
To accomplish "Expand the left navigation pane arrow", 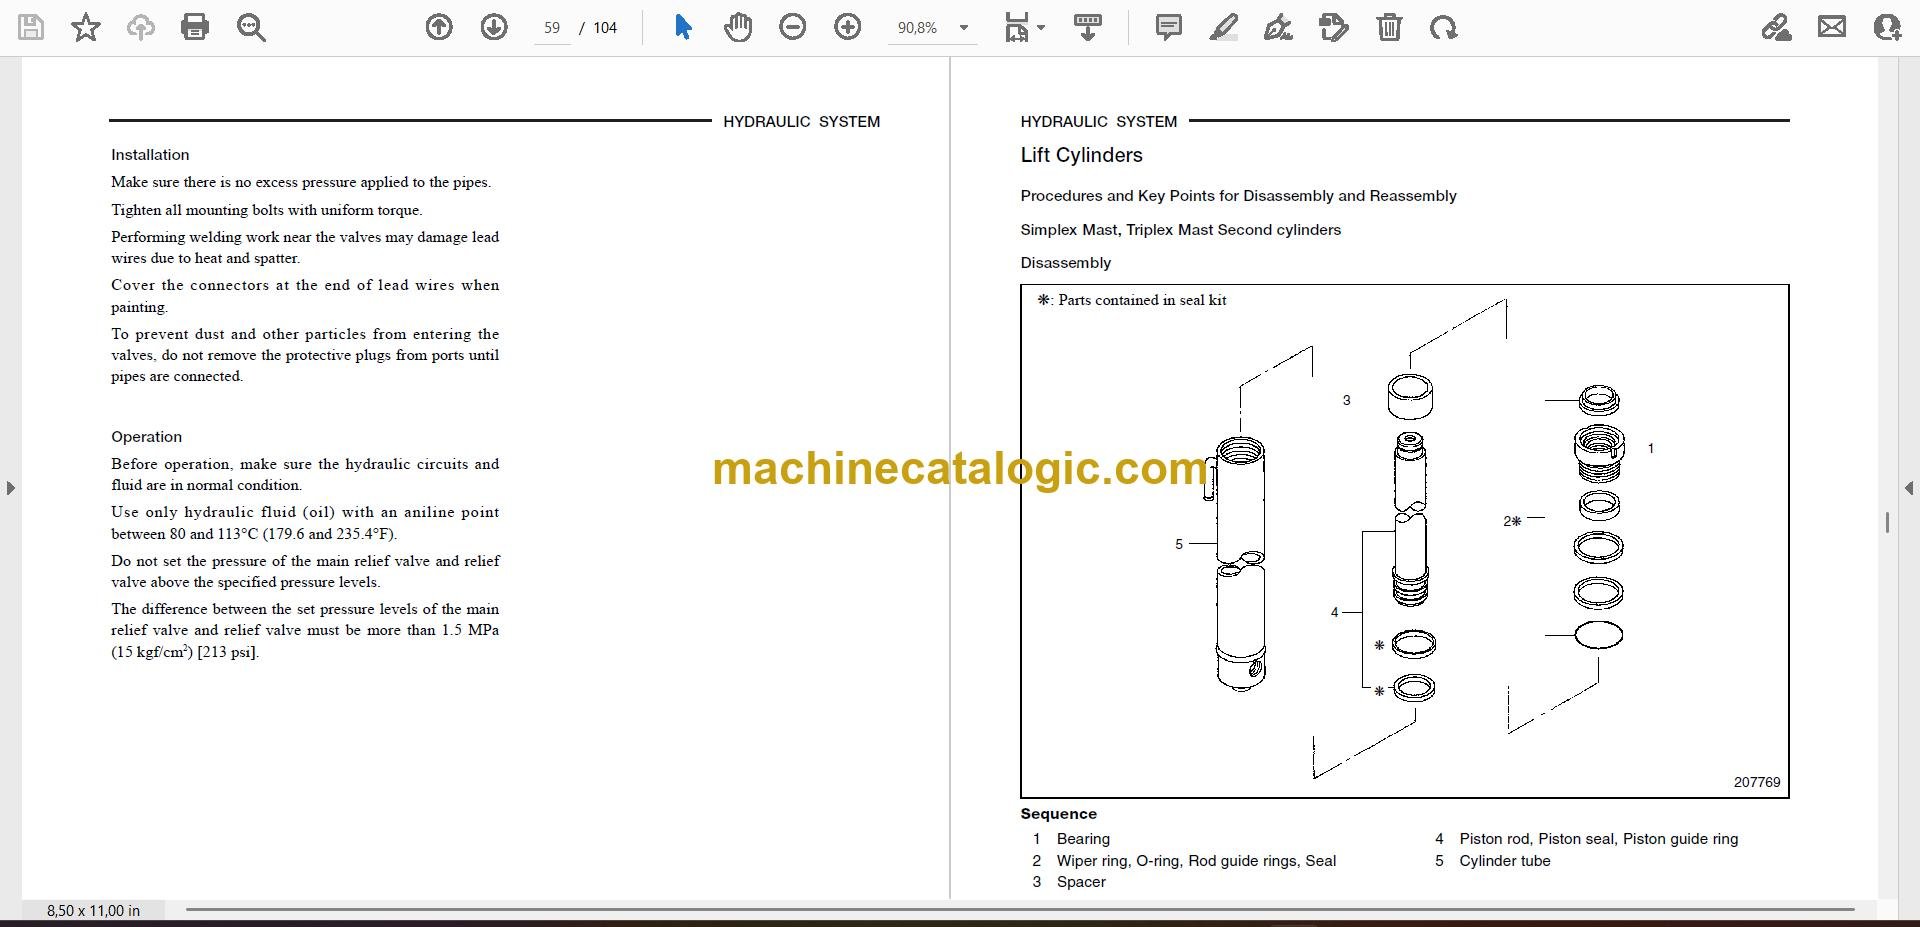I will 10,488.
